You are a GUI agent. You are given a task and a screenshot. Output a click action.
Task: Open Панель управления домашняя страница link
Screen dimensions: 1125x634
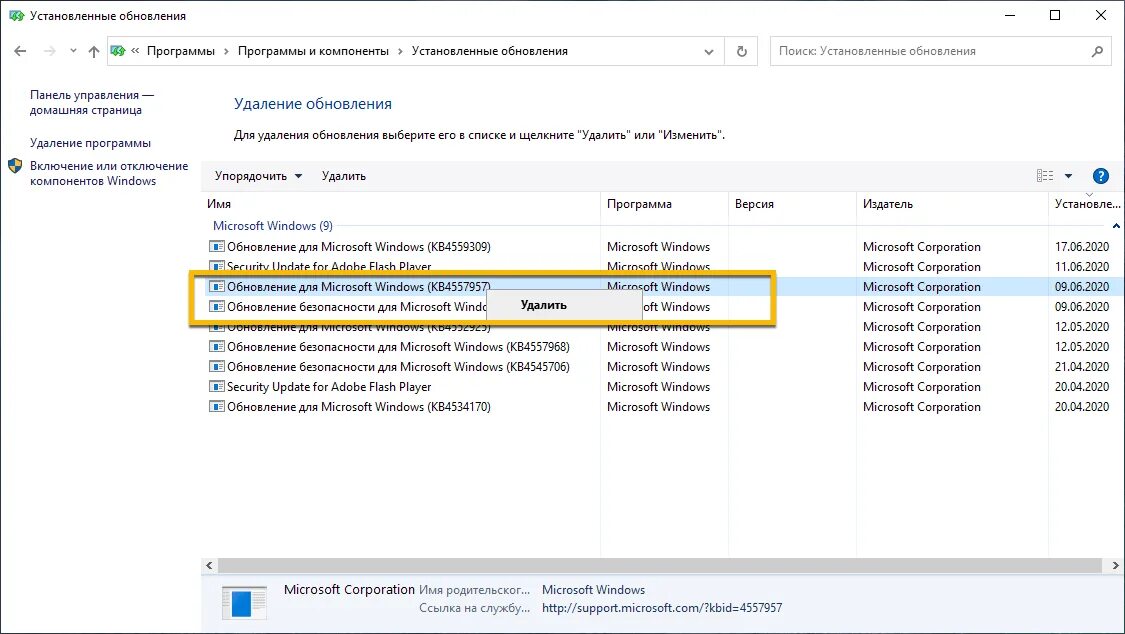coord(92,103)
